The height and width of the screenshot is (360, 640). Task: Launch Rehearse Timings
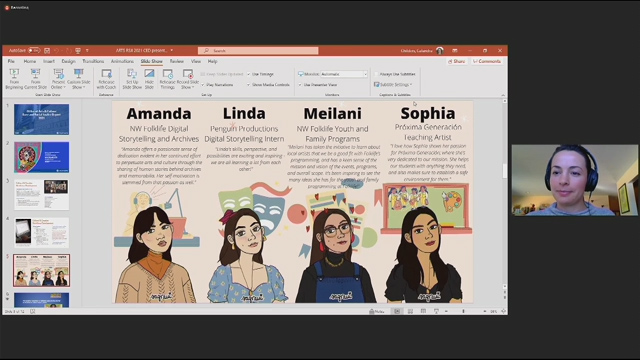coord(167,79)
